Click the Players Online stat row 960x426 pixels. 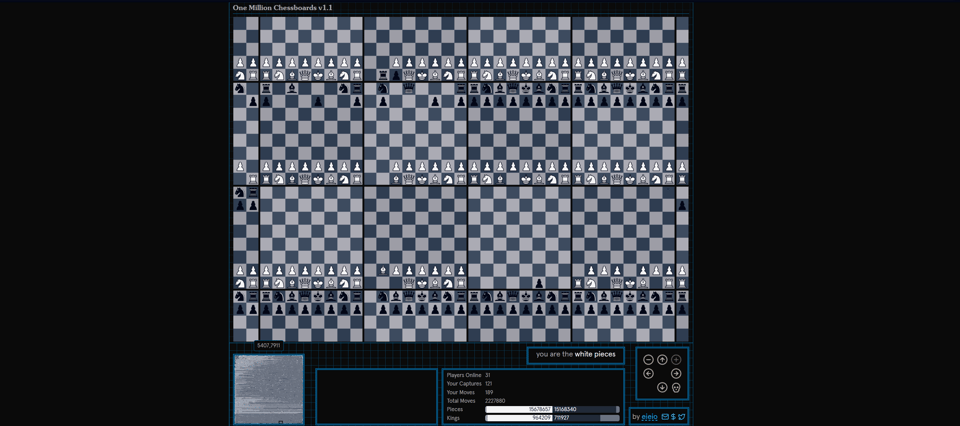pyautogui.click(x=468, y=375)
